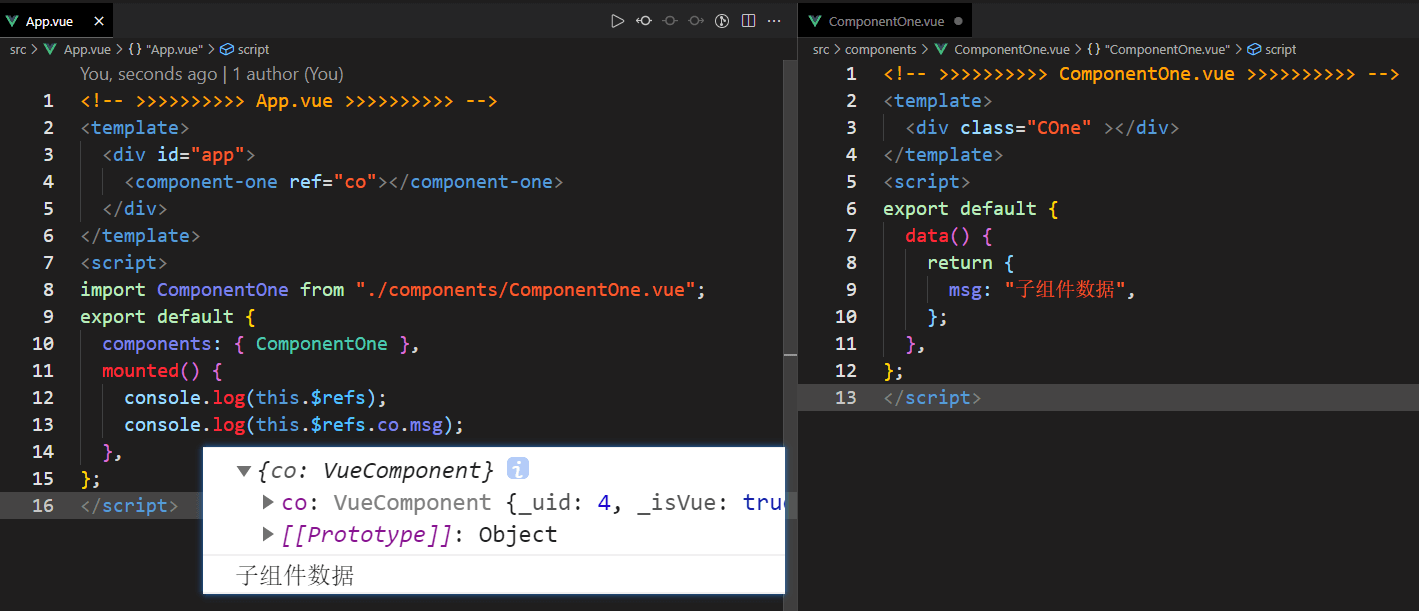Run the code with the play icon
The height and width of the screenshot is (611, 1419).
(618, 20)
